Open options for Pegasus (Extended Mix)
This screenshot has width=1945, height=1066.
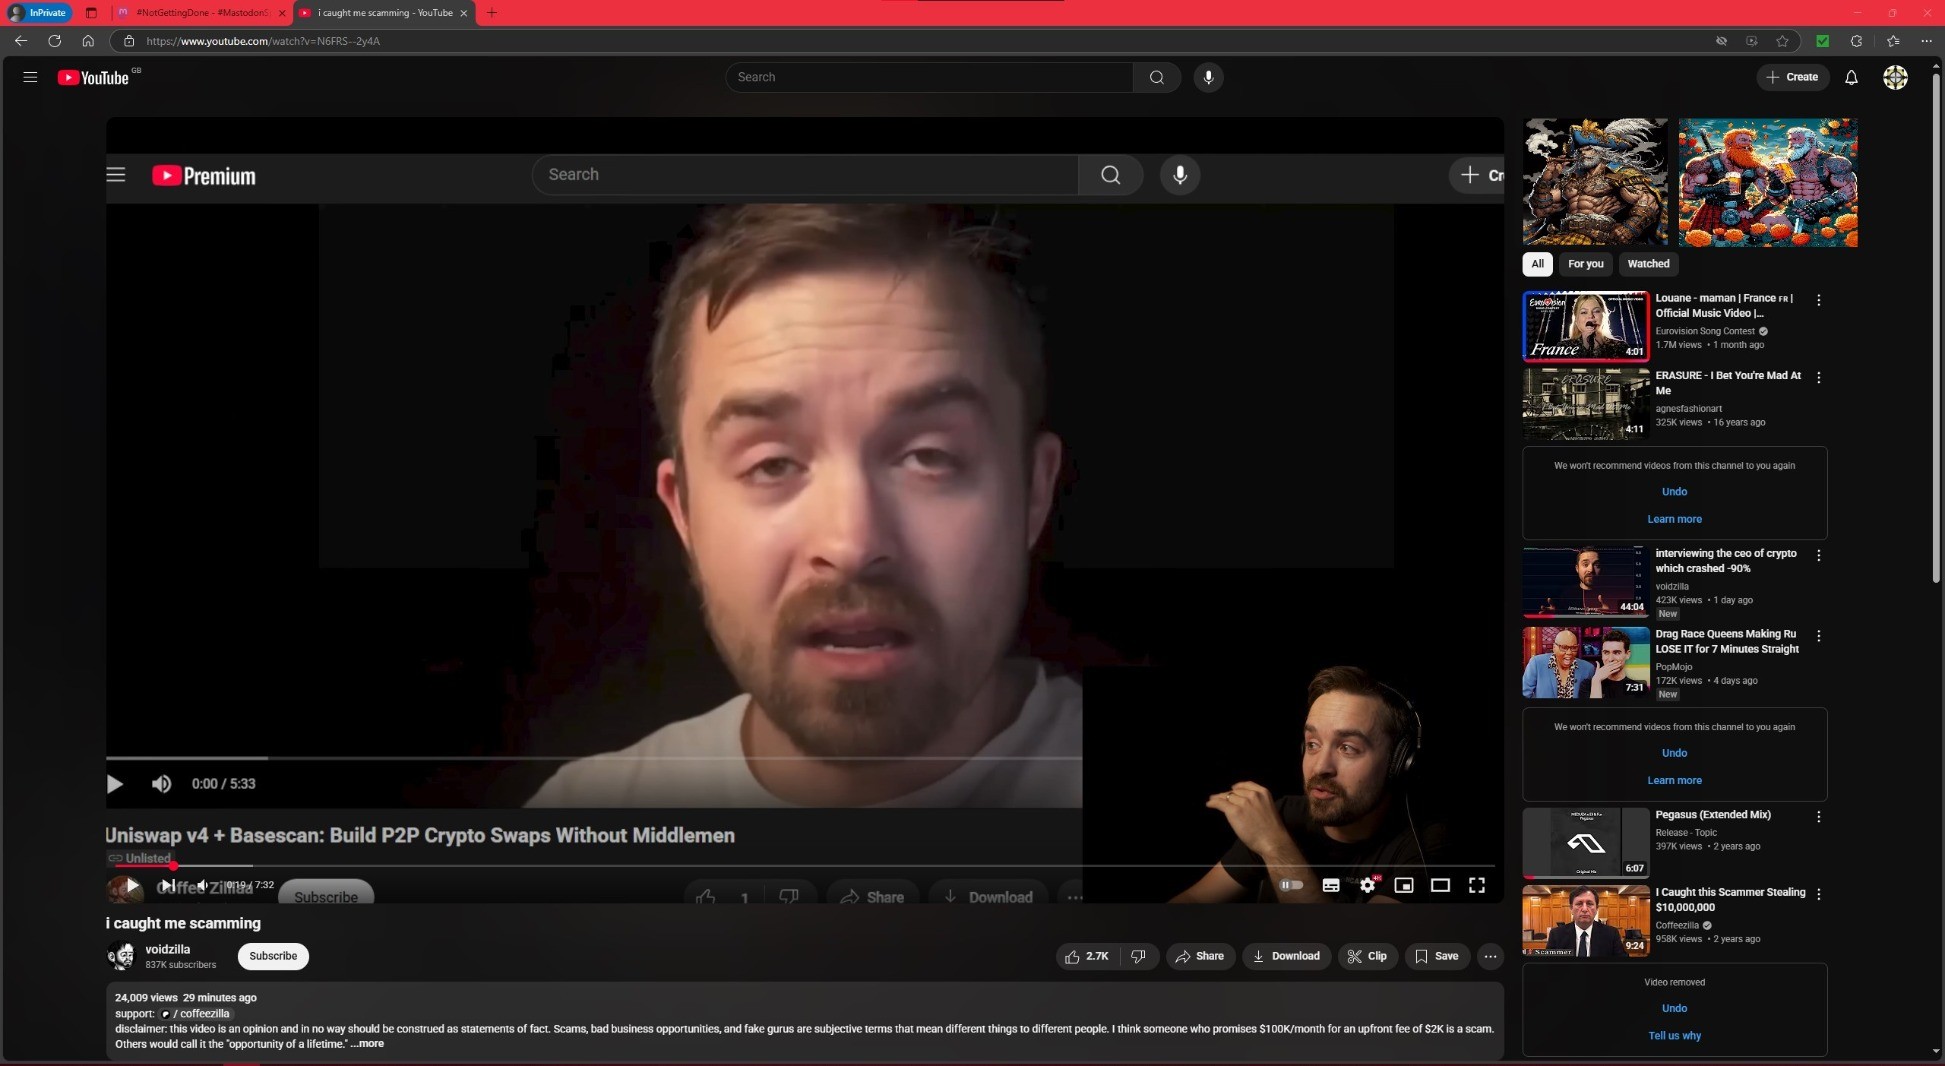coord(1819,817)
